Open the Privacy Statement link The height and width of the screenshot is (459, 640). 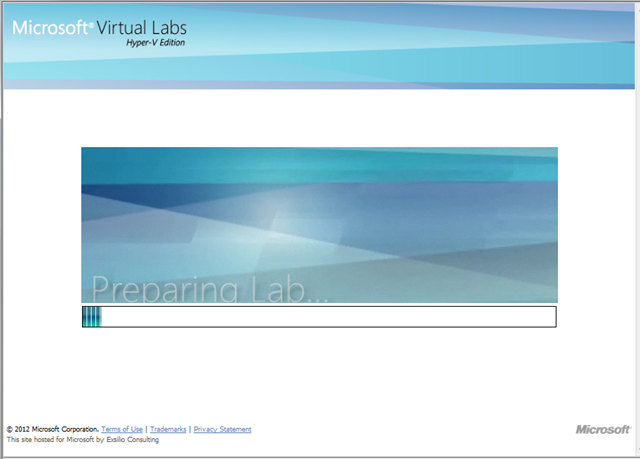[x=222, y=429]
